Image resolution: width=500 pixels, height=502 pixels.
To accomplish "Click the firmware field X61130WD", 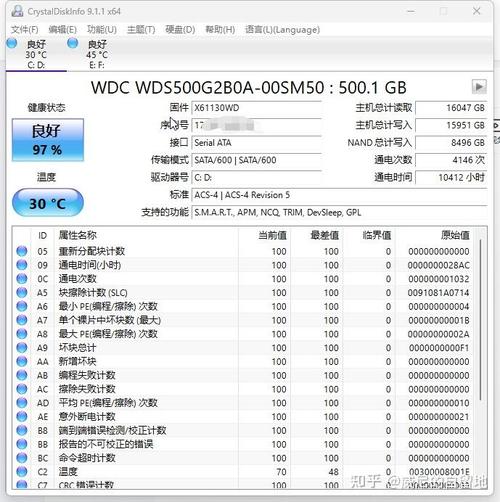I will tap(257, 108).
